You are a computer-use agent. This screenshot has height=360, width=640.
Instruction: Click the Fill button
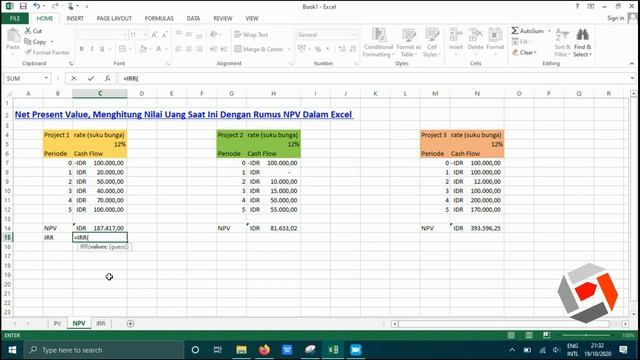[521, 42]
